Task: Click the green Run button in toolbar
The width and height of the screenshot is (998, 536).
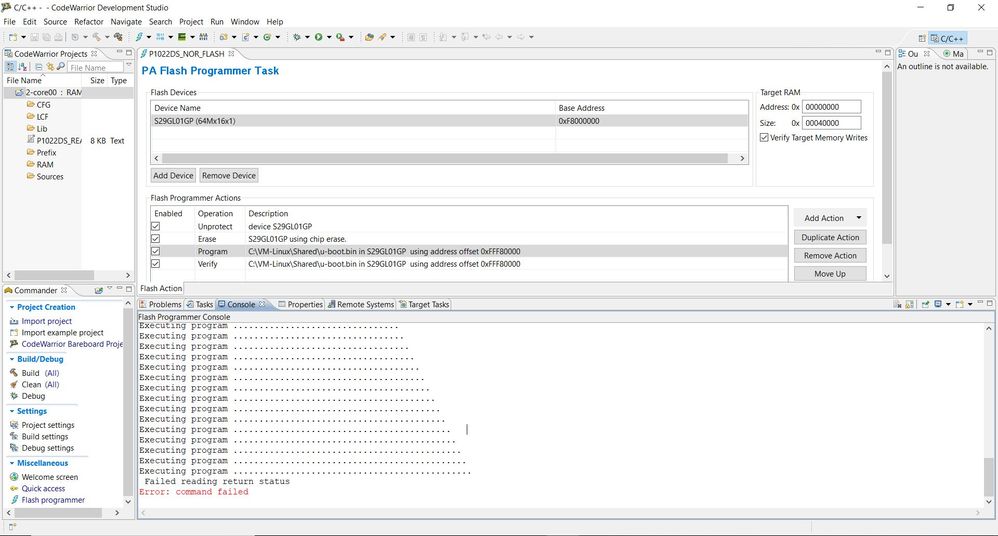Action: click(318, 37)
